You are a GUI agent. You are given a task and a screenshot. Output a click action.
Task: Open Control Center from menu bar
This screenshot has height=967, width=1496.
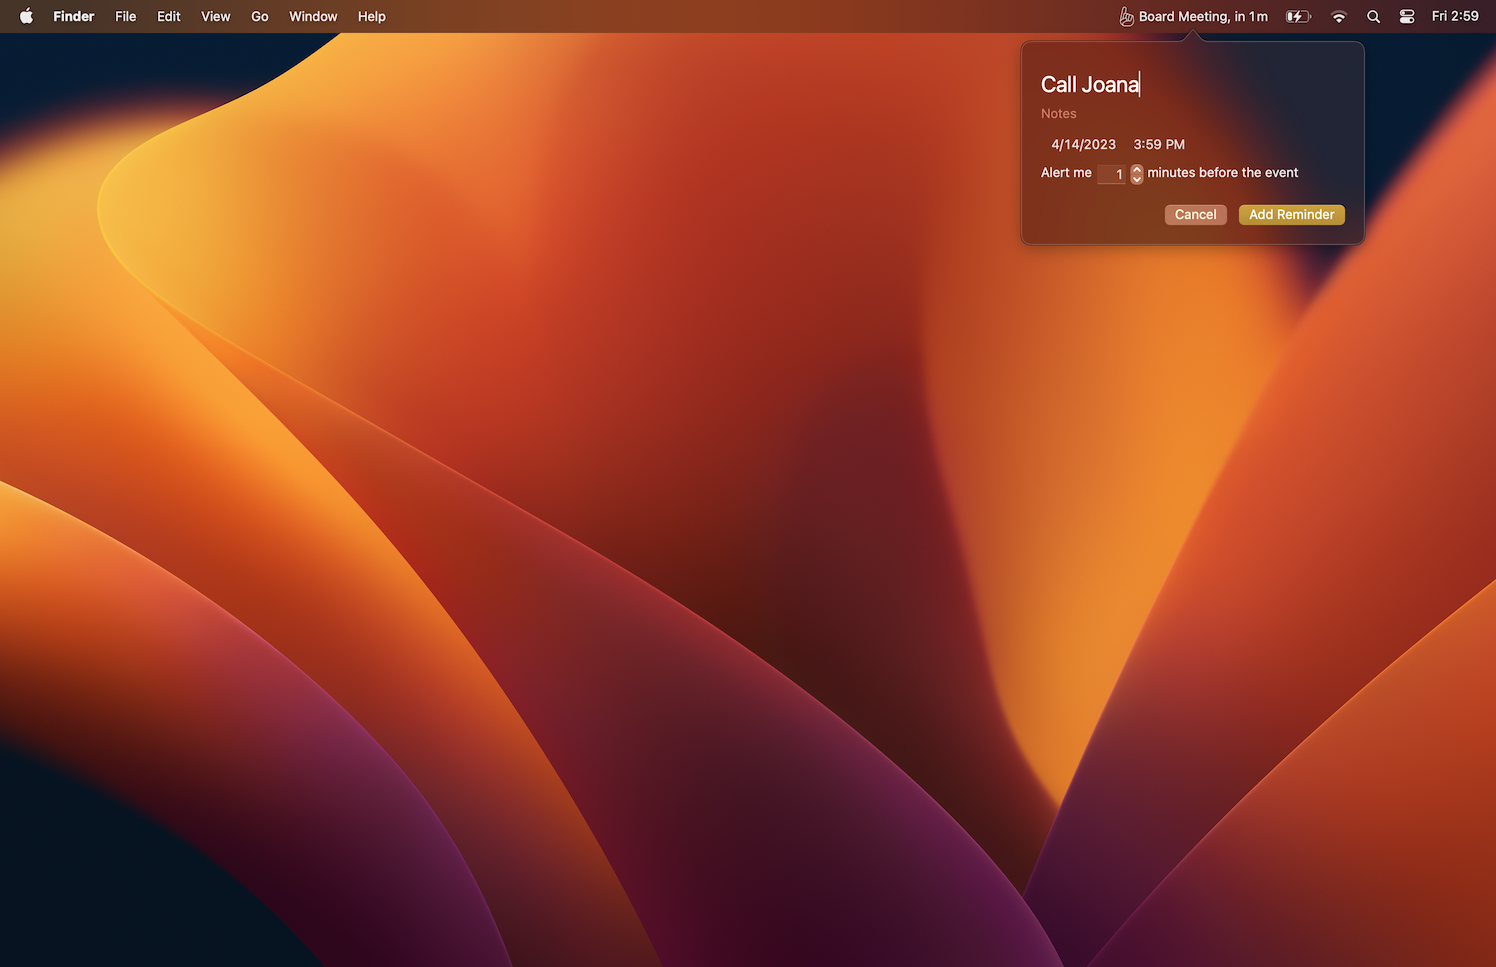1407,16
